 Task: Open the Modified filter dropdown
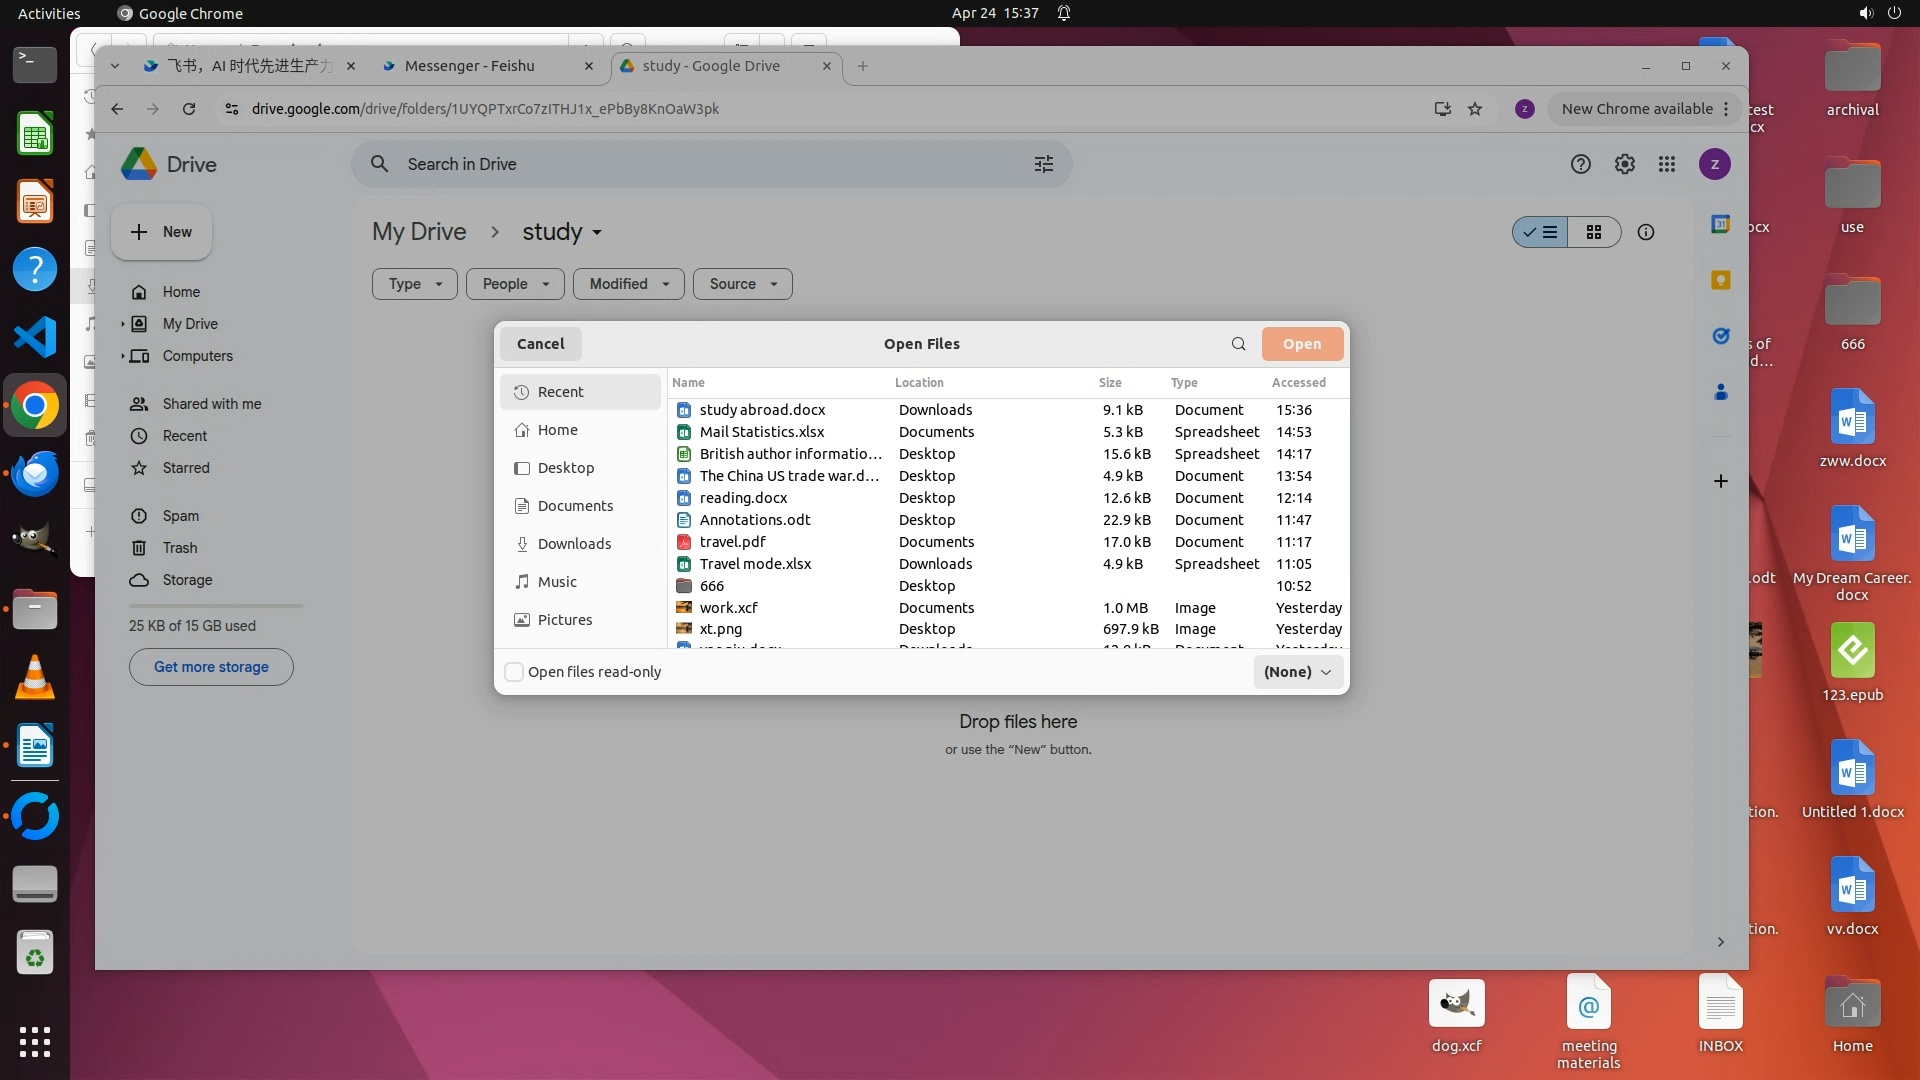pos(628,284)
